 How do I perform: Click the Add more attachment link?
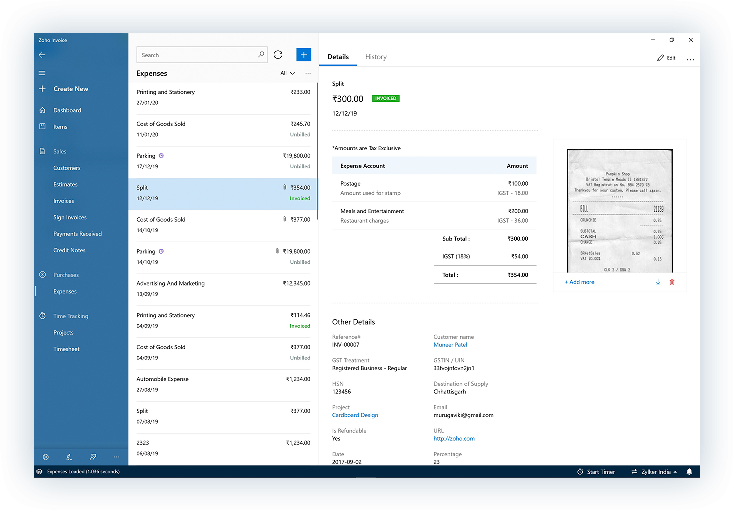tap(580, 282)
